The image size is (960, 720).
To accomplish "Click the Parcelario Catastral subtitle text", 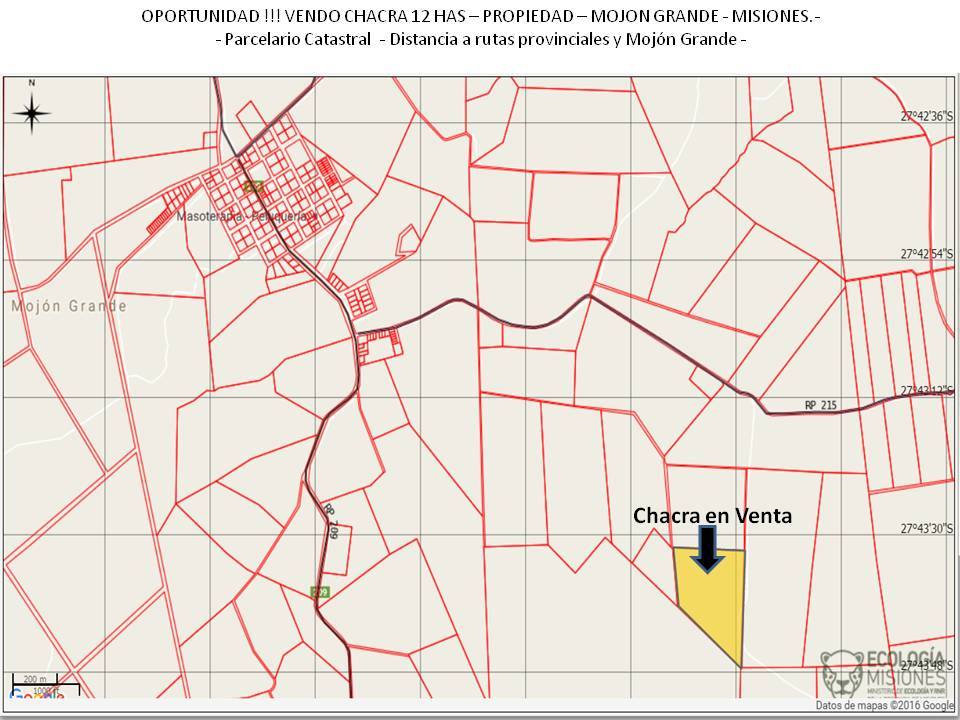I will tap(481, 40).
